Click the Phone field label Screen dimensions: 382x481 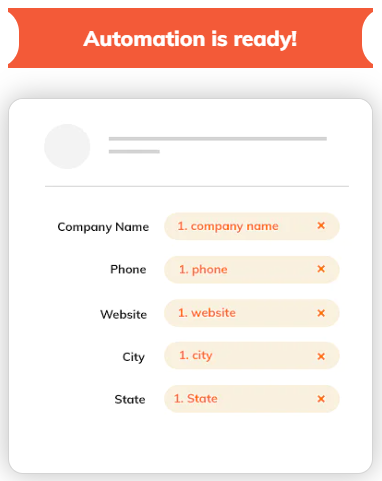(x=128, y=269)
